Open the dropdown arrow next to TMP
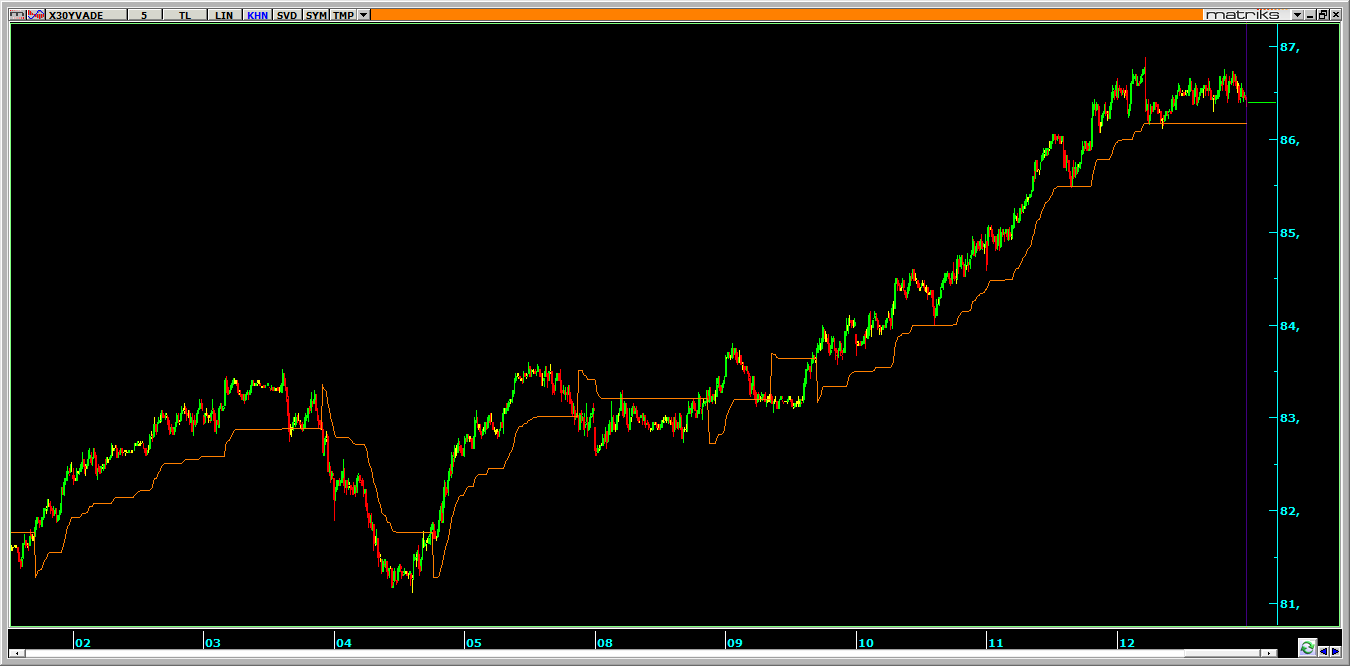 (x=363, y=15)
